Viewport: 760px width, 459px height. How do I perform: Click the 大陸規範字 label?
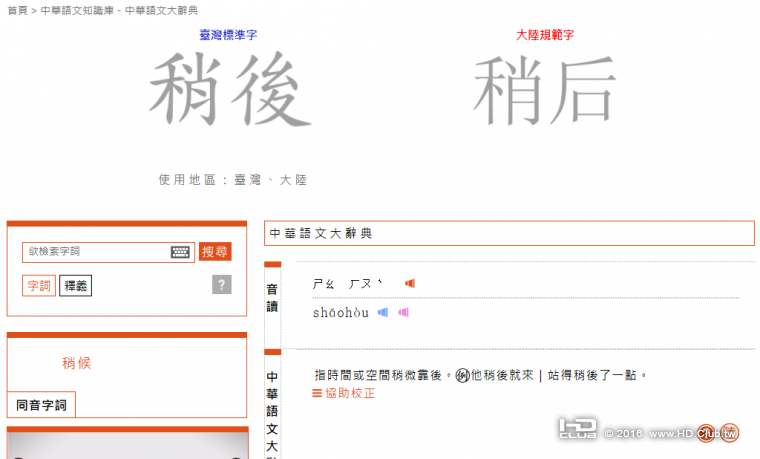[545, 35]
